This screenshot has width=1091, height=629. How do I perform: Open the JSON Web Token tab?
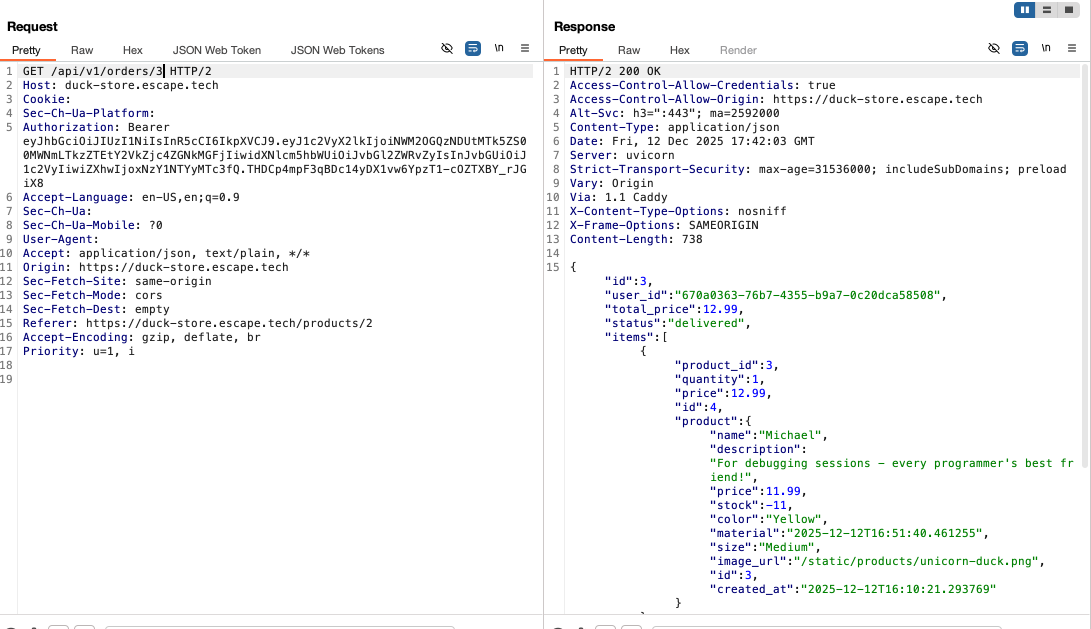(x=216, y=48)
